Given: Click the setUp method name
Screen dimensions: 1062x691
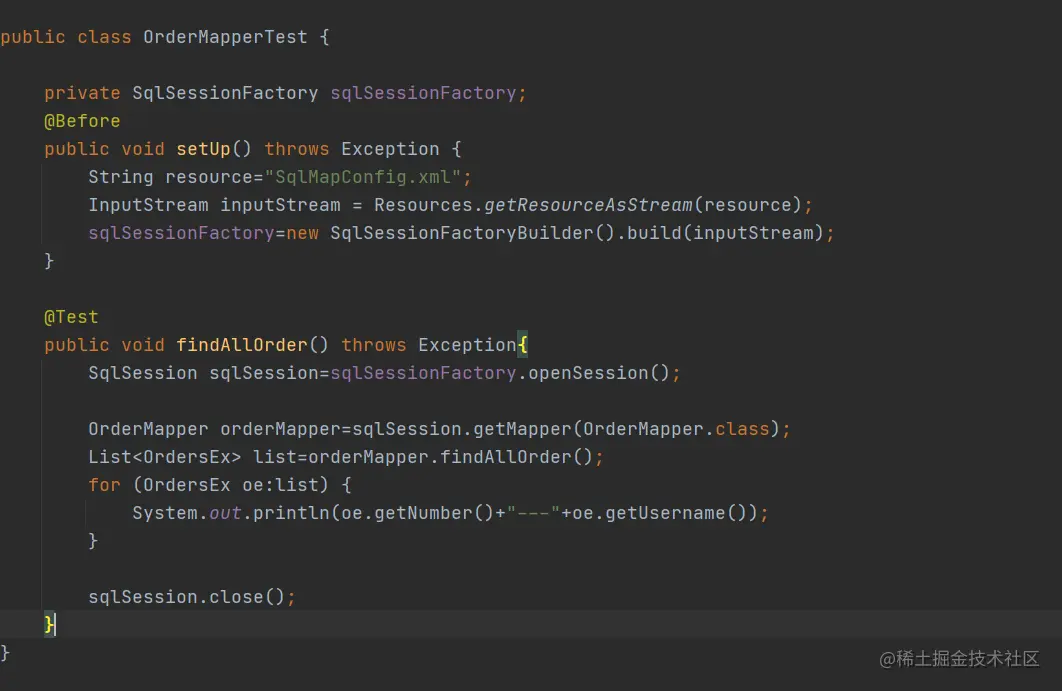Looking at the screenshot, I should tap(203, 149).
